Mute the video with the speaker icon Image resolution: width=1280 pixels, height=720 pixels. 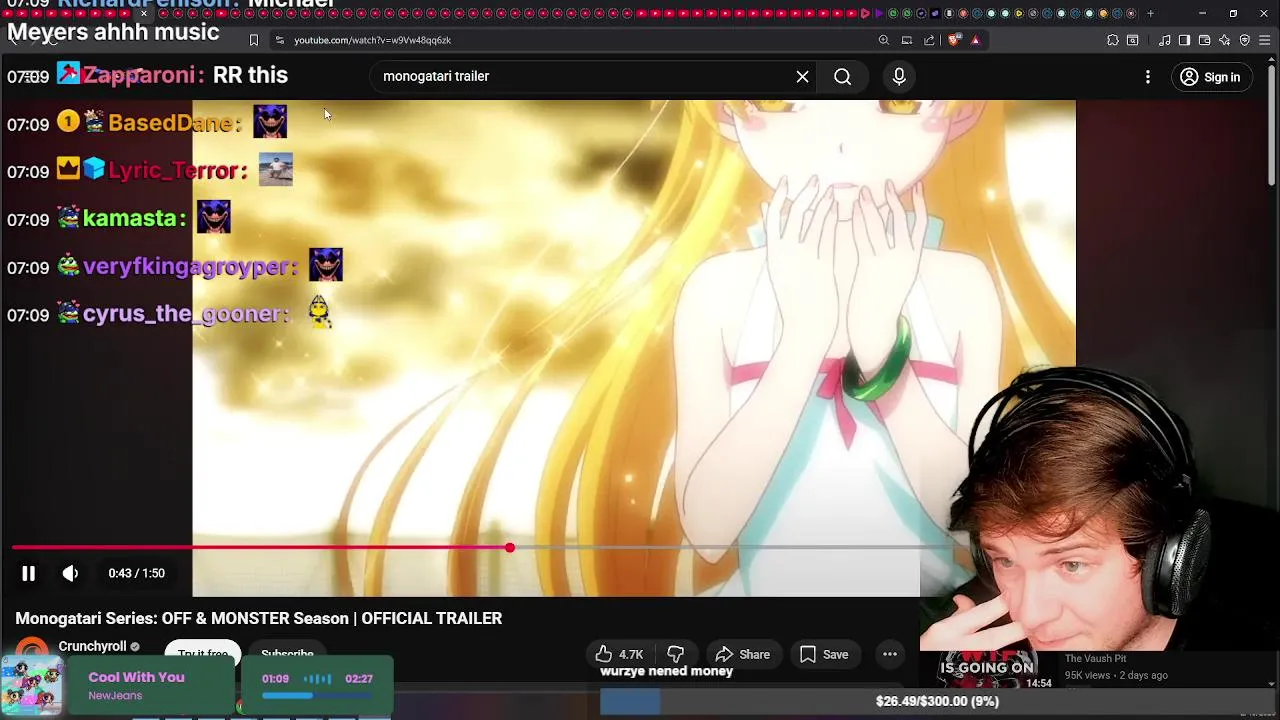coord(70,573)
